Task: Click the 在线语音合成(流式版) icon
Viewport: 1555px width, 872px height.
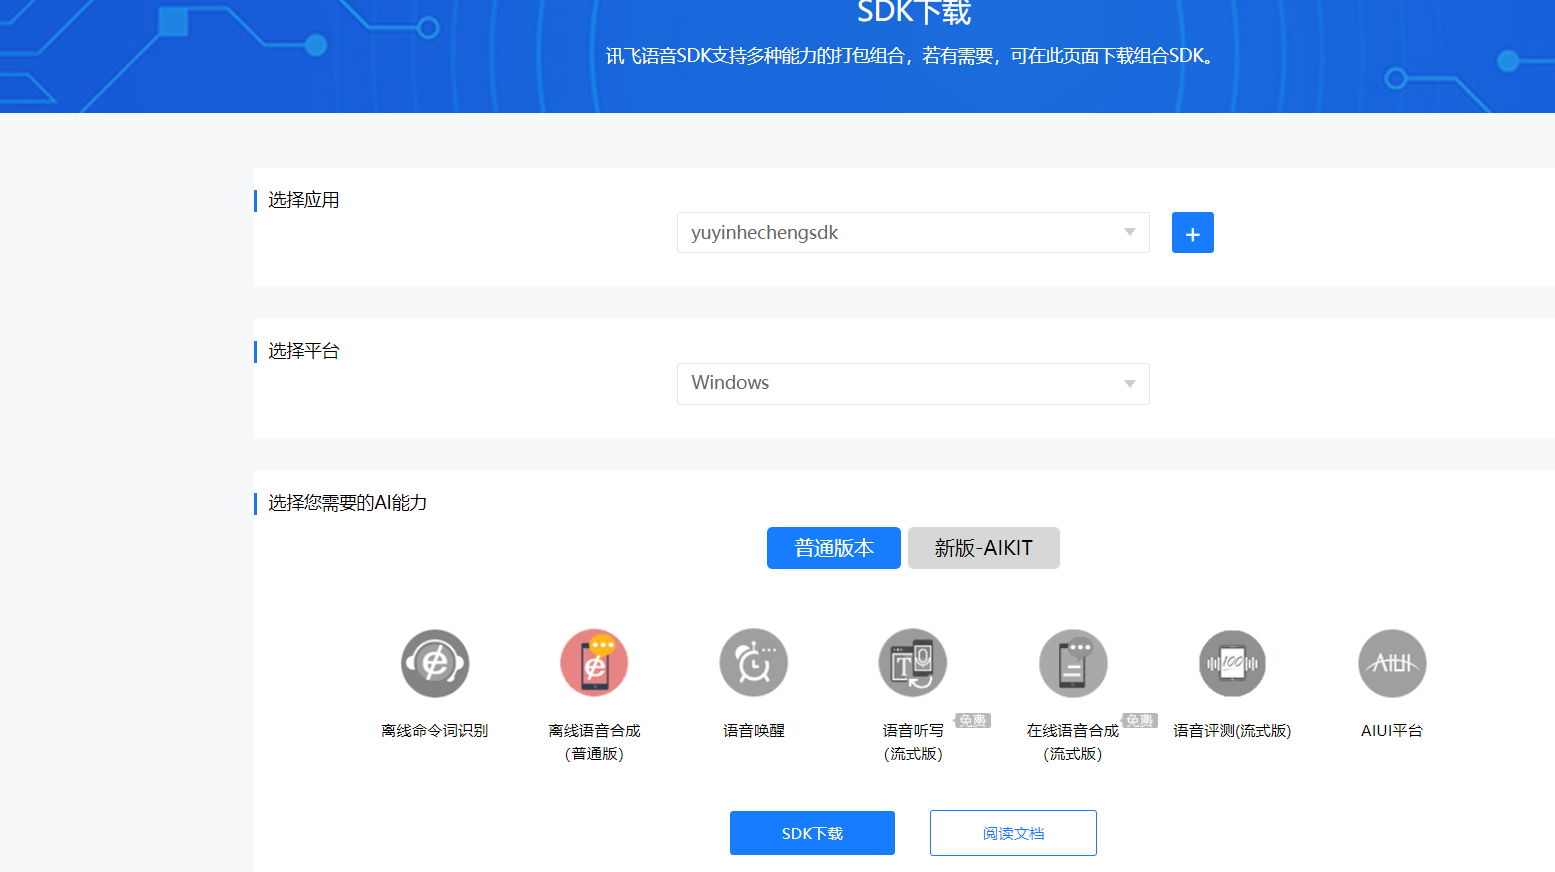Action: [x=1072, y=662]
